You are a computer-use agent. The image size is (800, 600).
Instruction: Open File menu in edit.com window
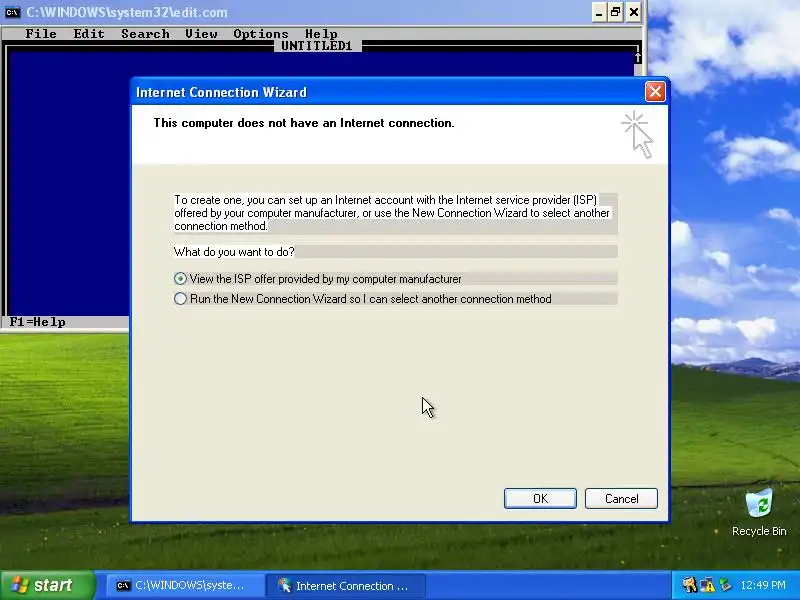point(41,34)
